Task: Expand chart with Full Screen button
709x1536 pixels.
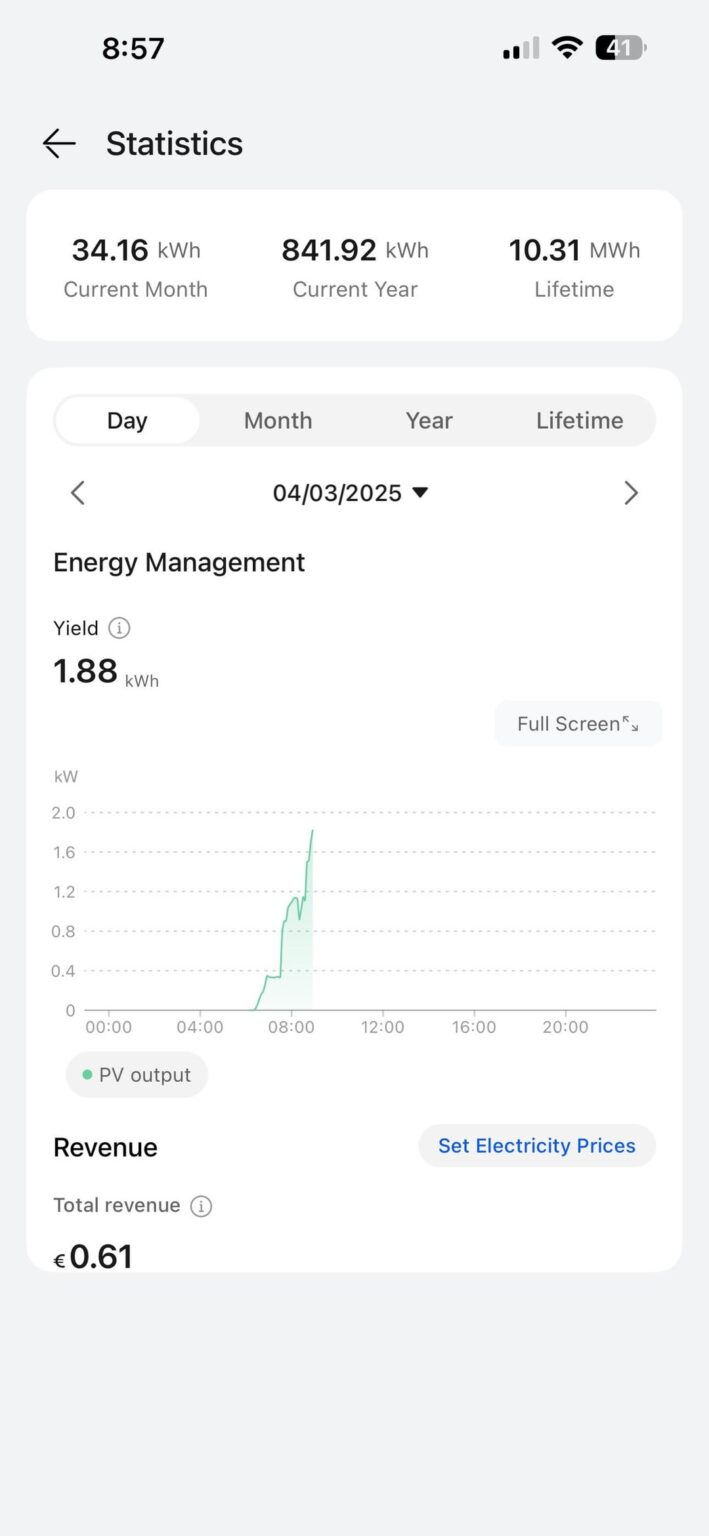Action: pos(578,724)
